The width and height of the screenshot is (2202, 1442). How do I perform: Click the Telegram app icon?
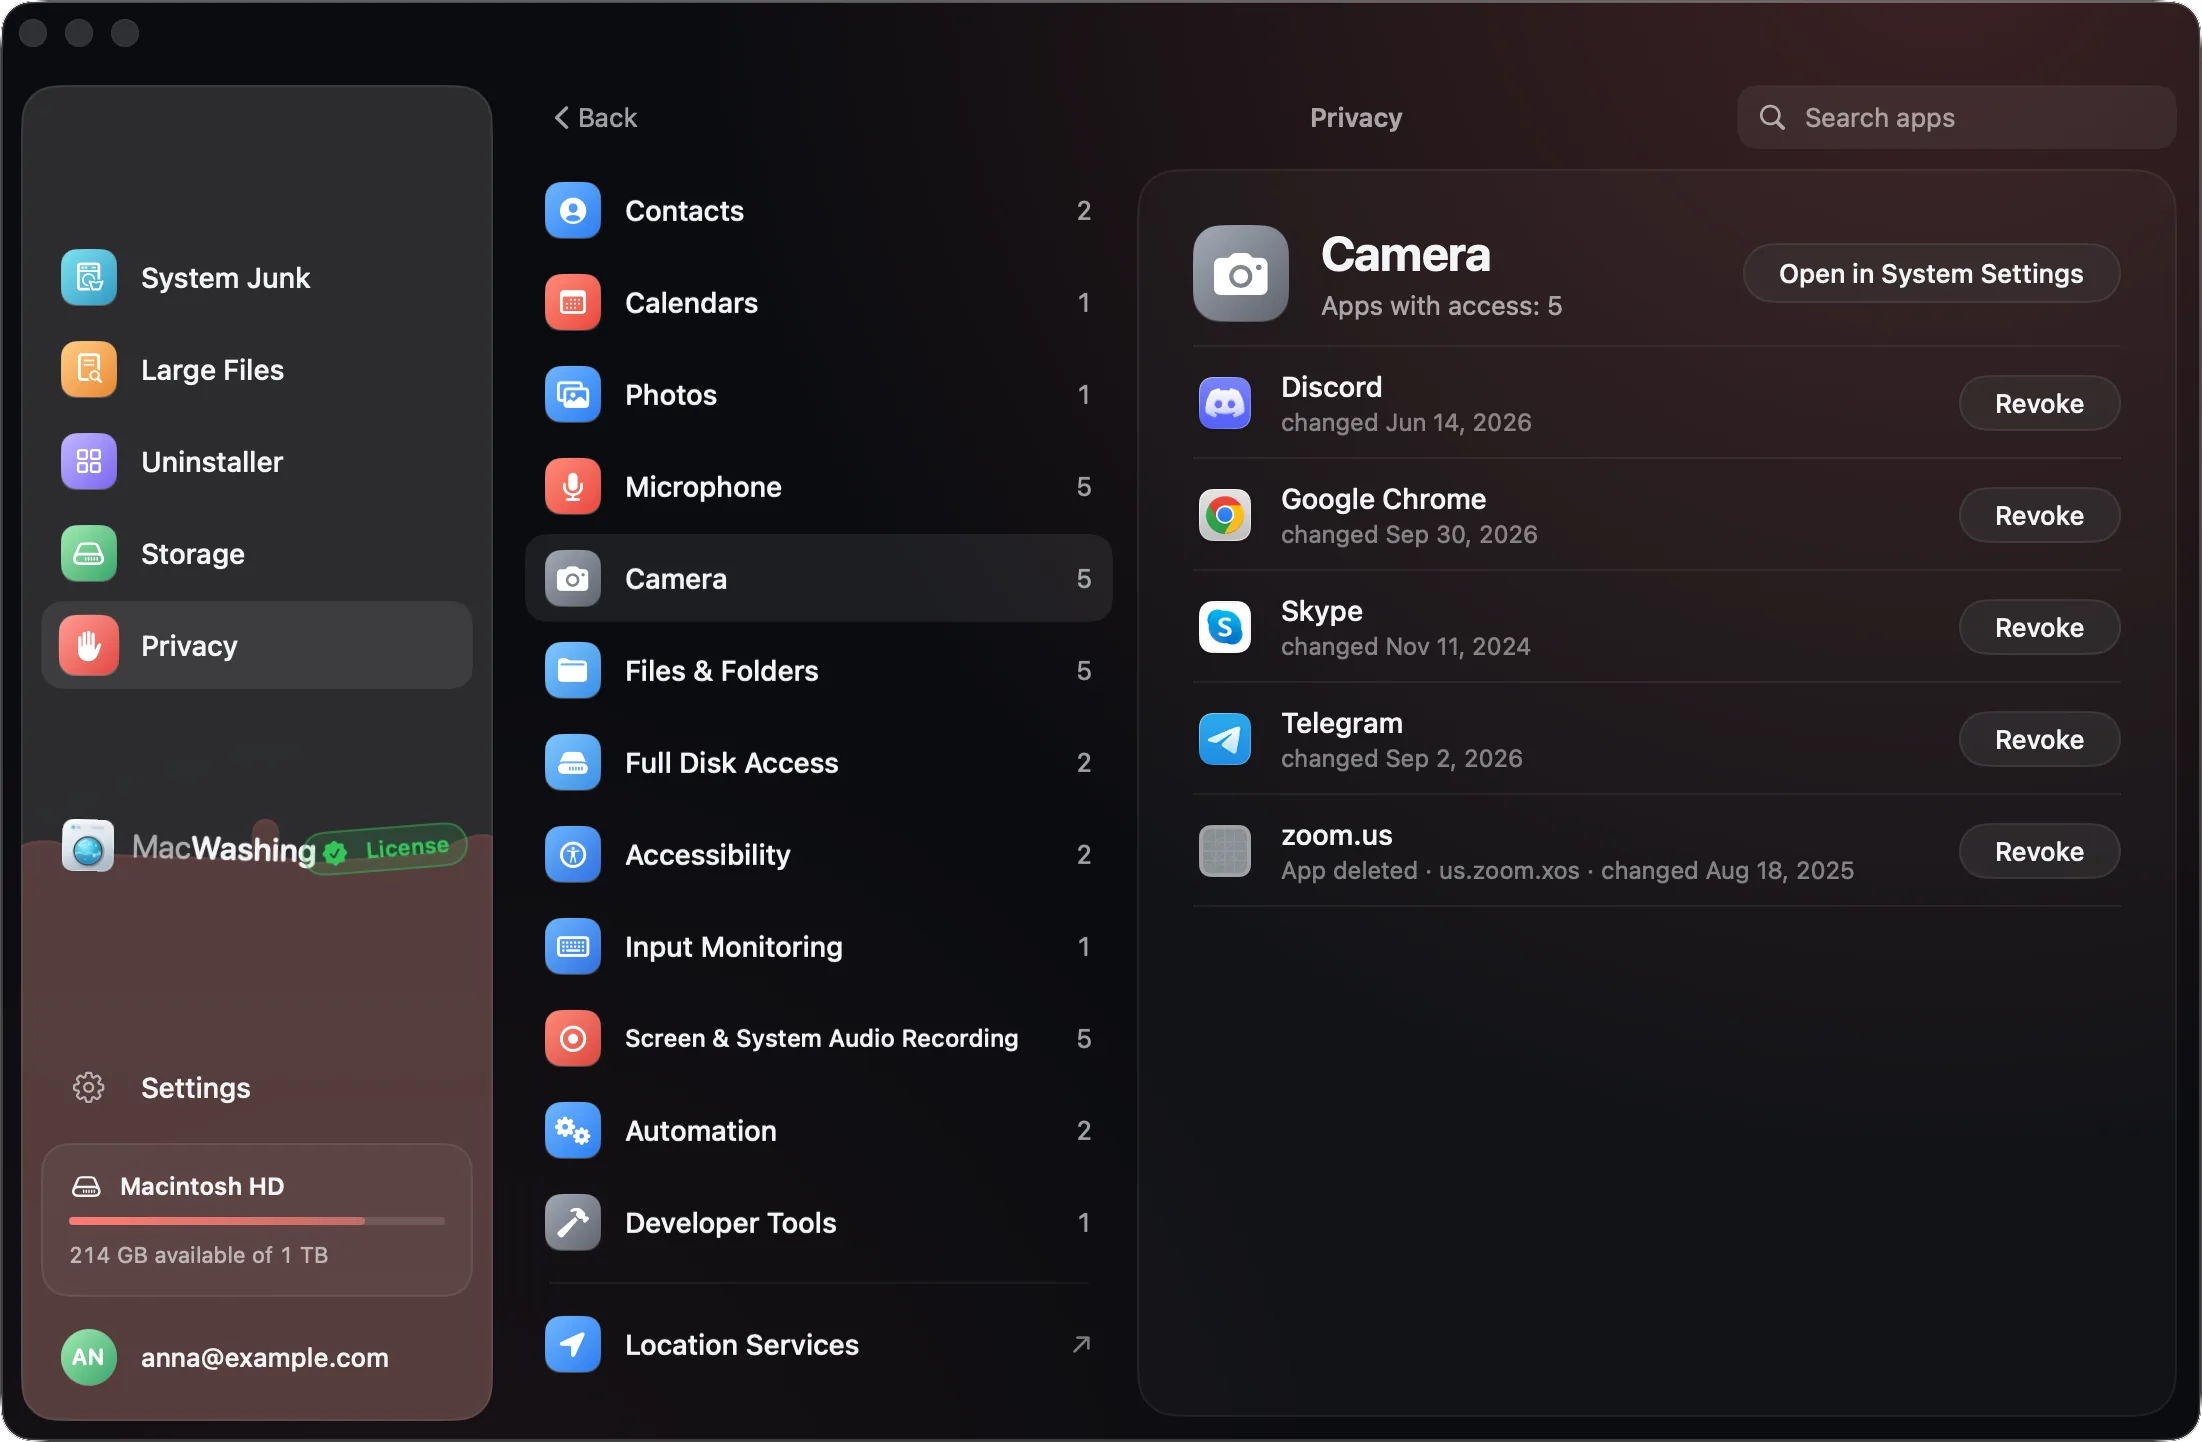(1224, 739)
